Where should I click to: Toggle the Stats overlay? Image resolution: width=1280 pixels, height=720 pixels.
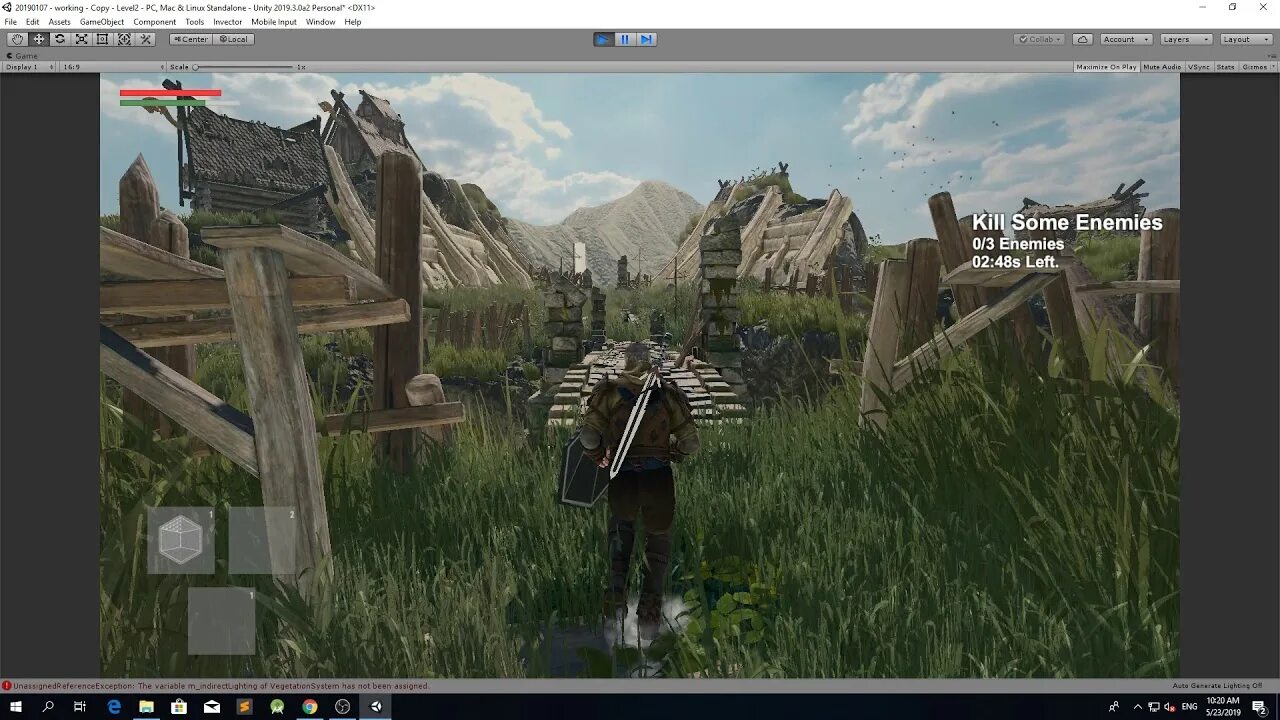pos(1225,67)
